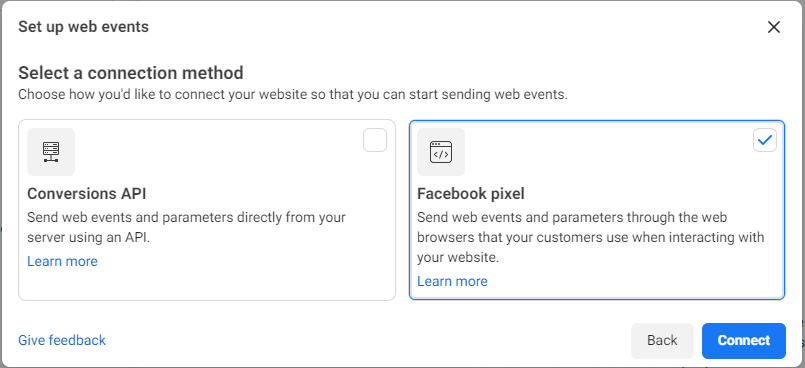Open the Give feedback link
Image resolution: width=805 pixels, height=368 pixels.
pyautogui.click(x=62, y=340)
